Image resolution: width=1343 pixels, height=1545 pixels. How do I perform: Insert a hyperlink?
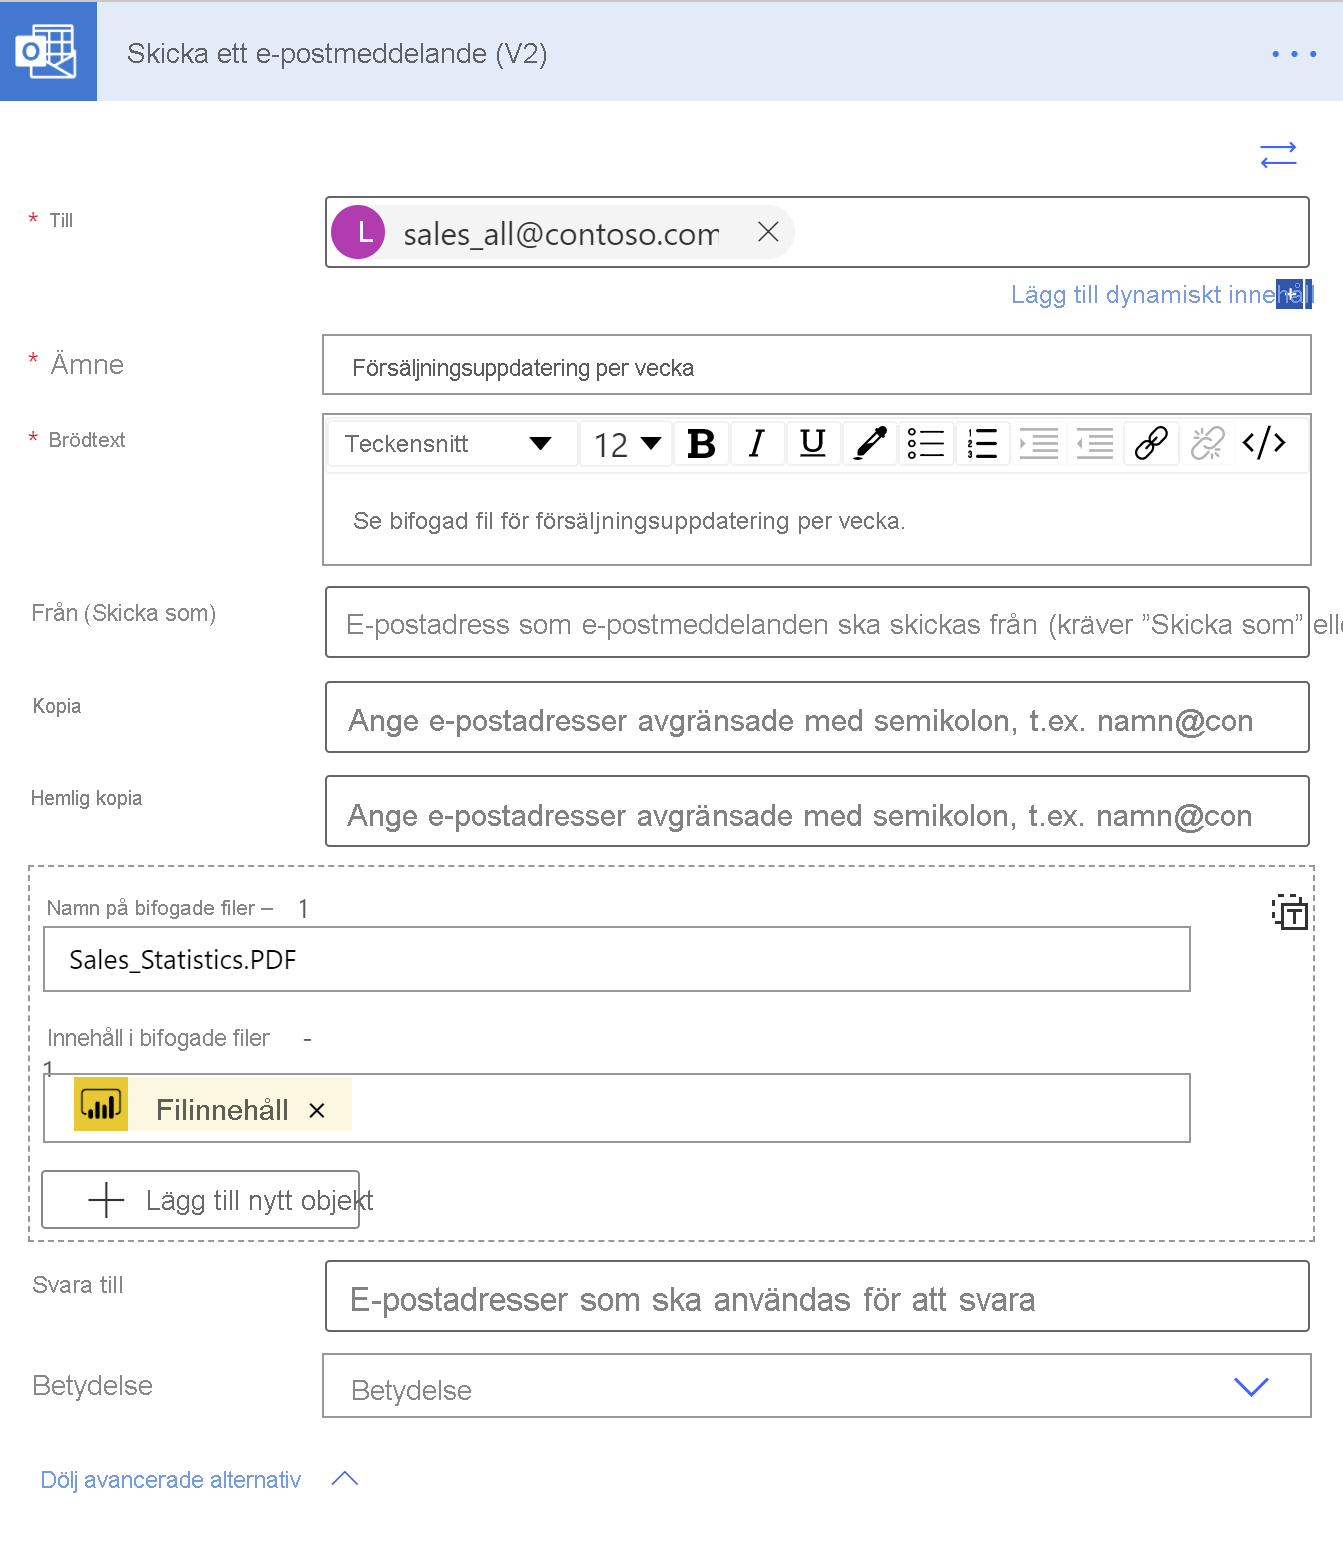(x=1151, y=443)
